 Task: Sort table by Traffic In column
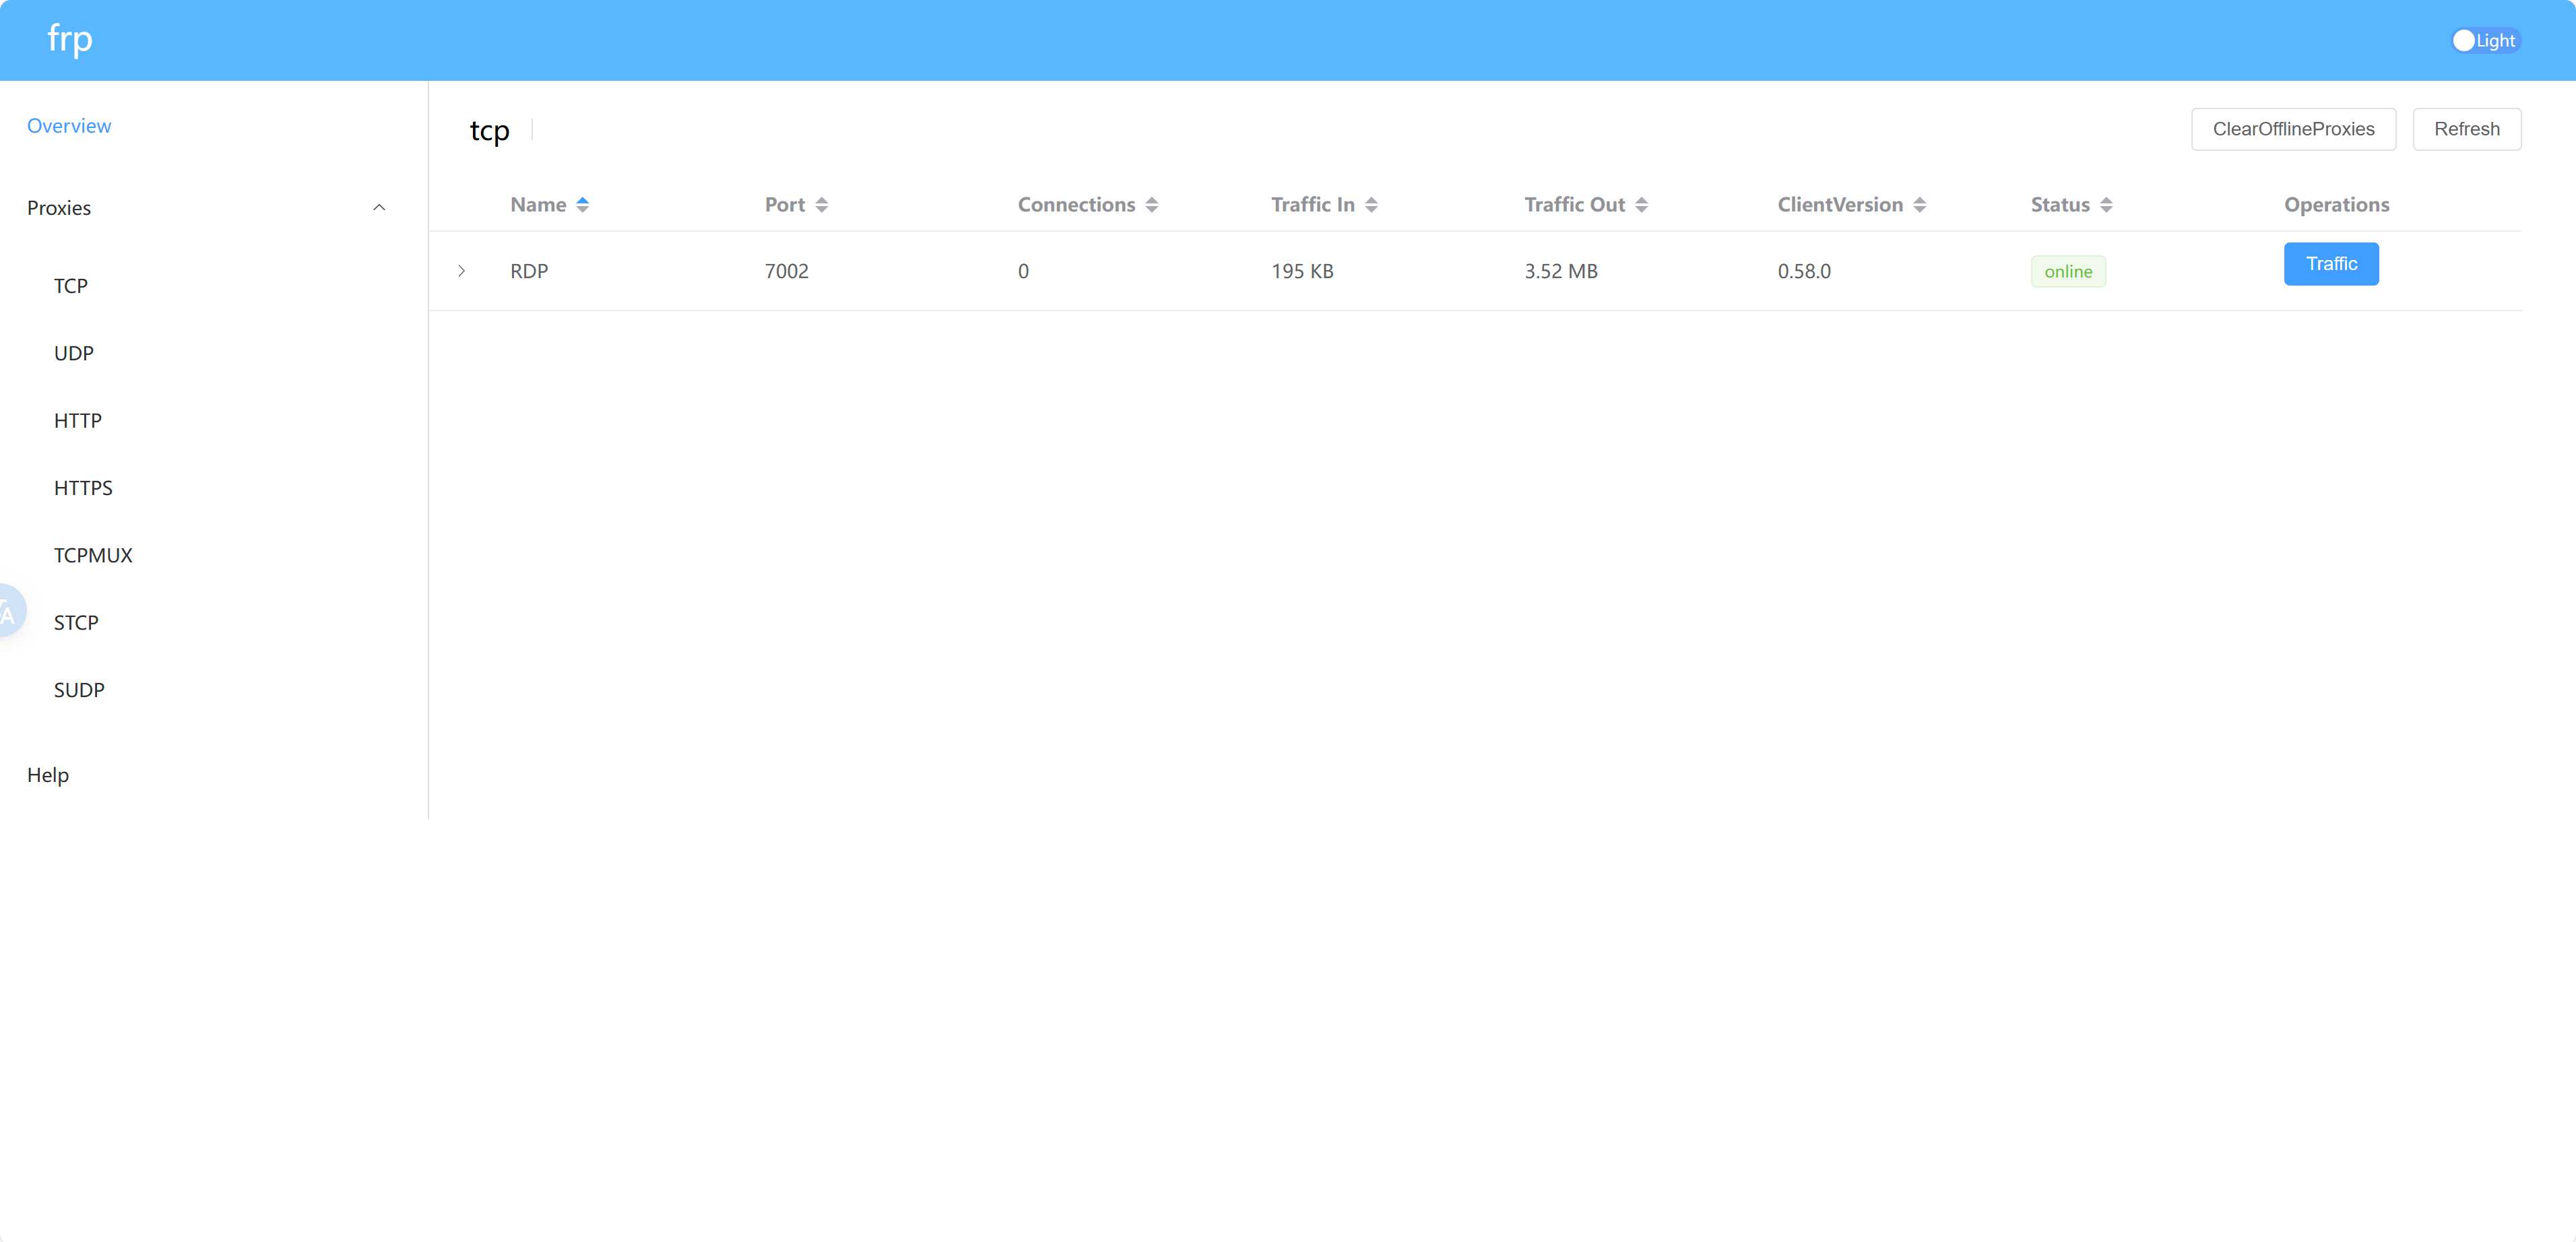[x=1324, y=205]
